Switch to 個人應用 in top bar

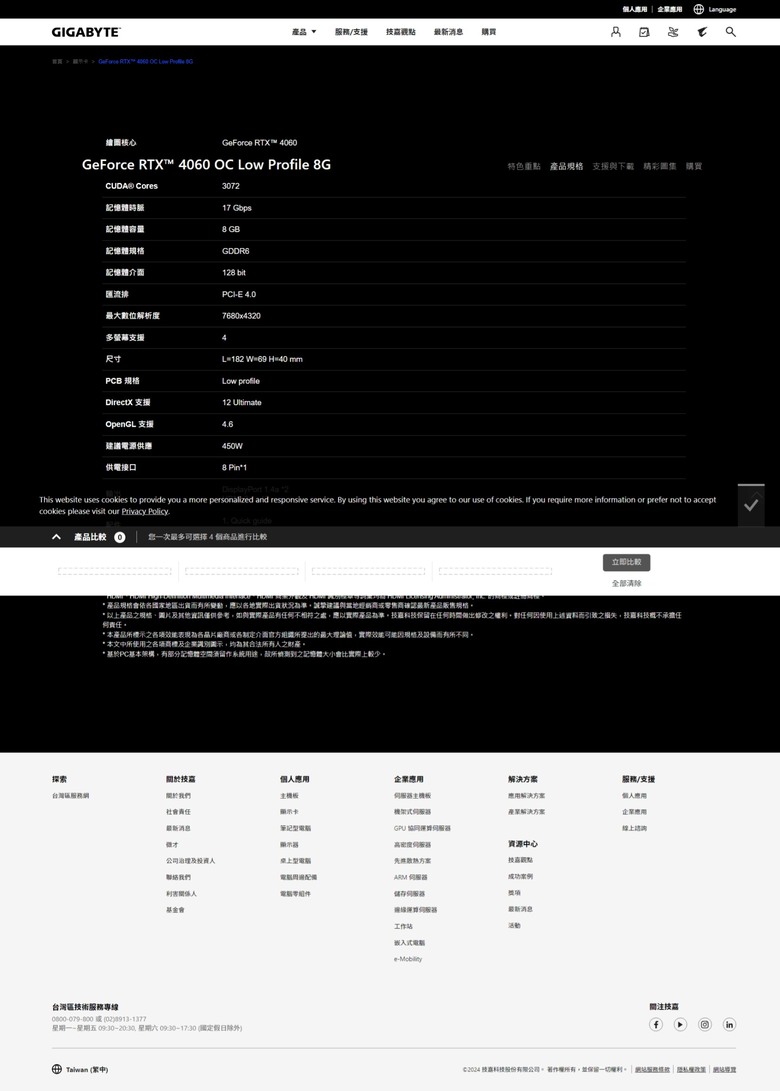tap(635, 10)
